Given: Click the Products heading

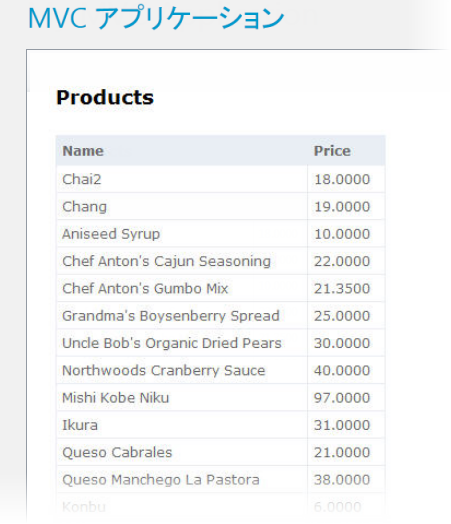Looking at the screenshot, I should [105, 98].
